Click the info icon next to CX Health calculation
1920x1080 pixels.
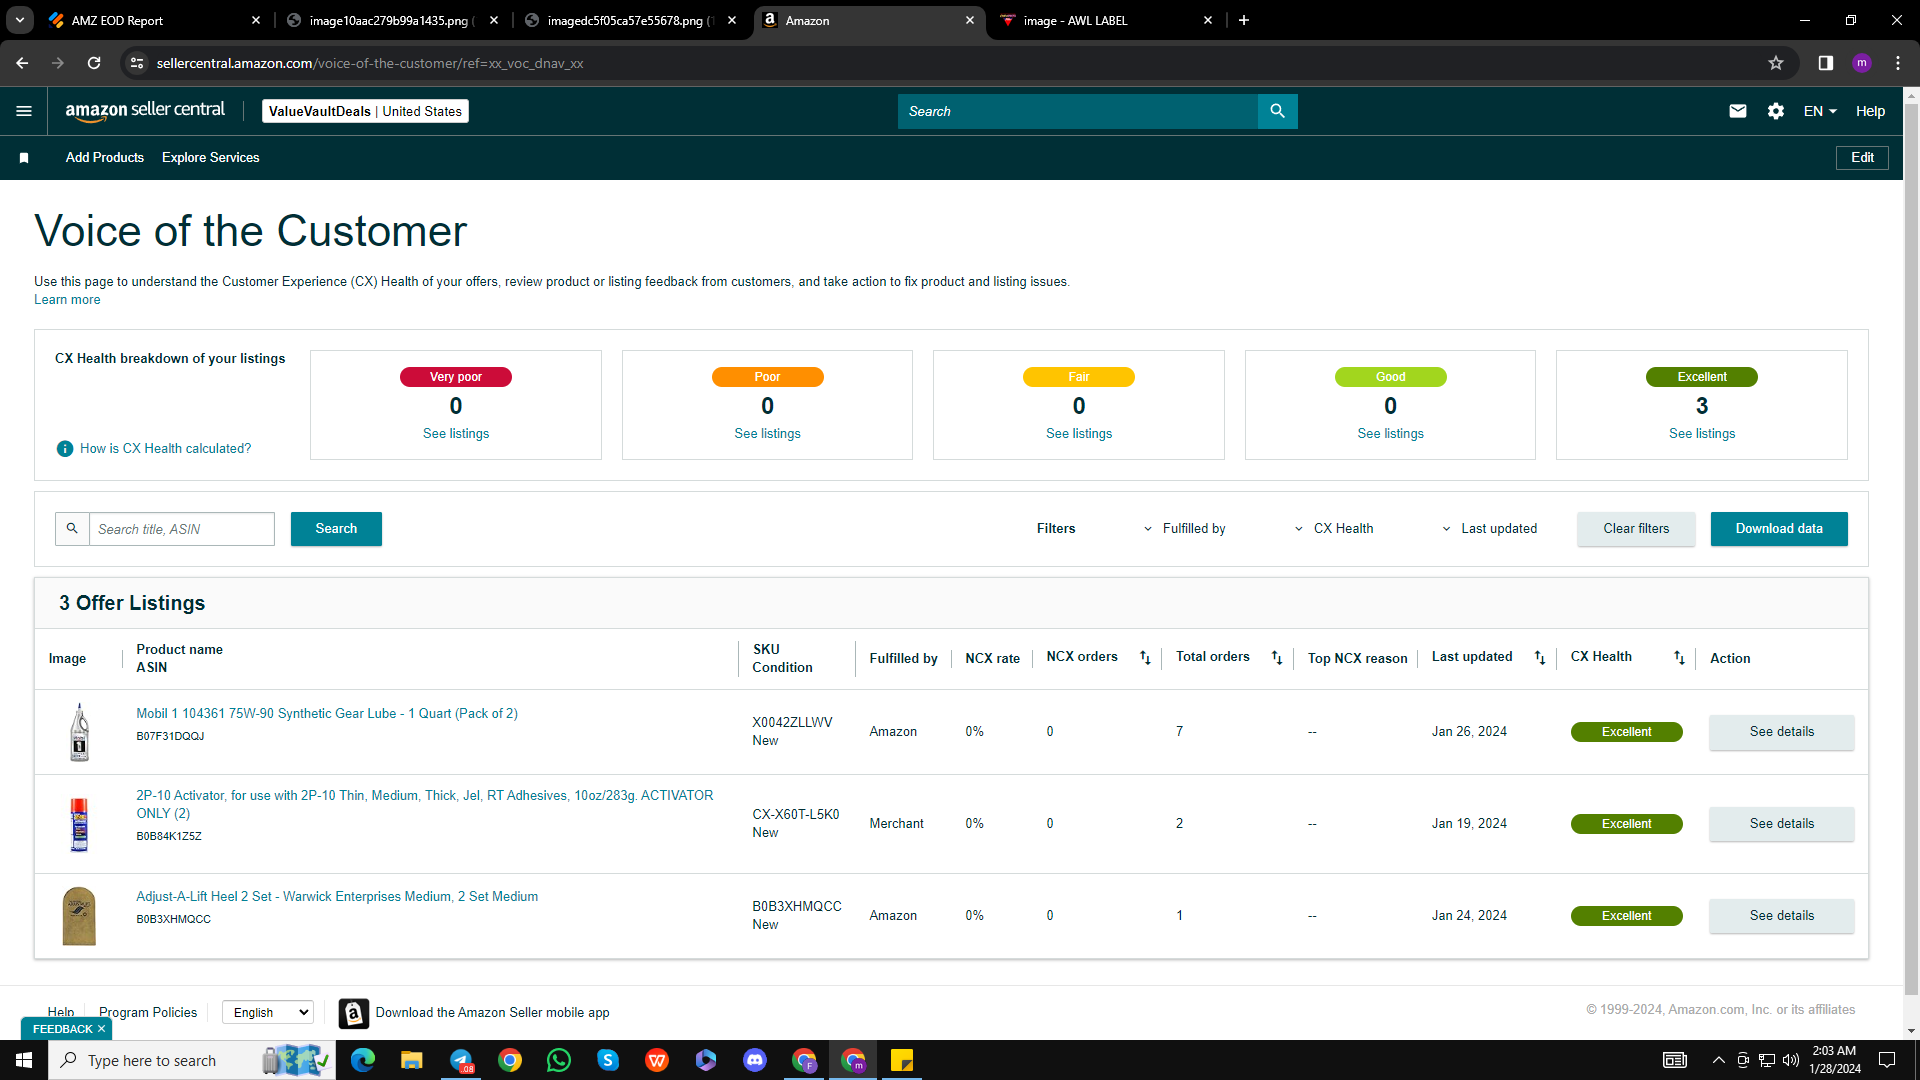(65, 449)
